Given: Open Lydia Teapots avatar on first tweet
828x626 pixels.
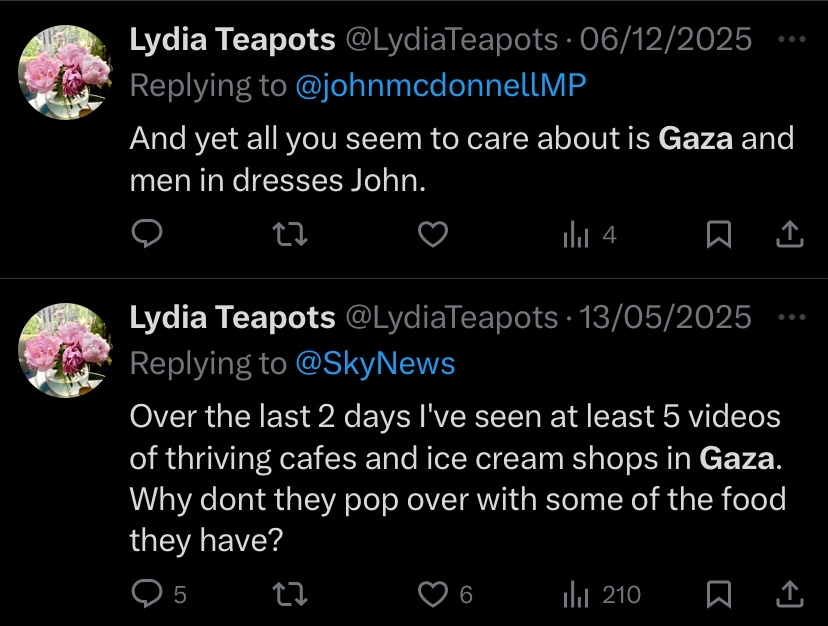Looking at the screenshot, I should [x=65, y=72].
